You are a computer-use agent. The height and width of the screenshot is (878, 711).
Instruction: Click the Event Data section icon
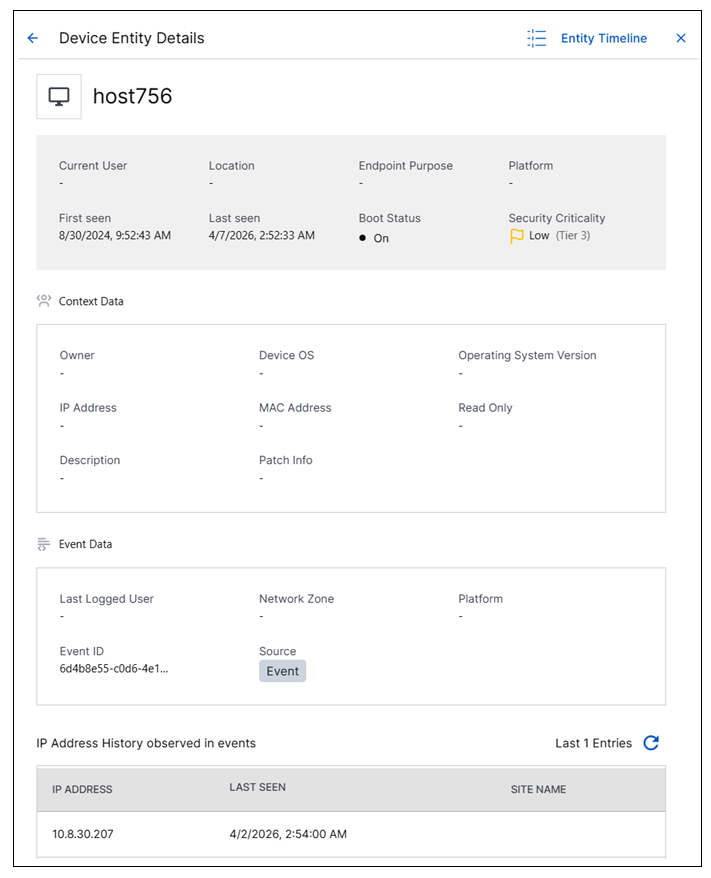pyautogui.click(x=44, y=543)
